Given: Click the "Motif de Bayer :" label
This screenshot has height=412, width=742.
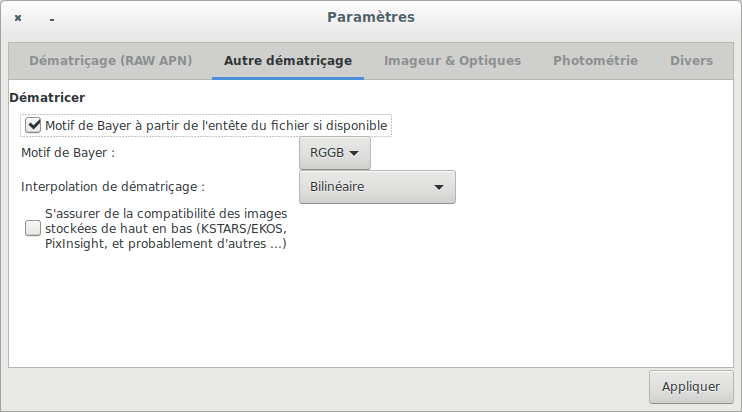Looking at the screenshot, I should 68,154.
